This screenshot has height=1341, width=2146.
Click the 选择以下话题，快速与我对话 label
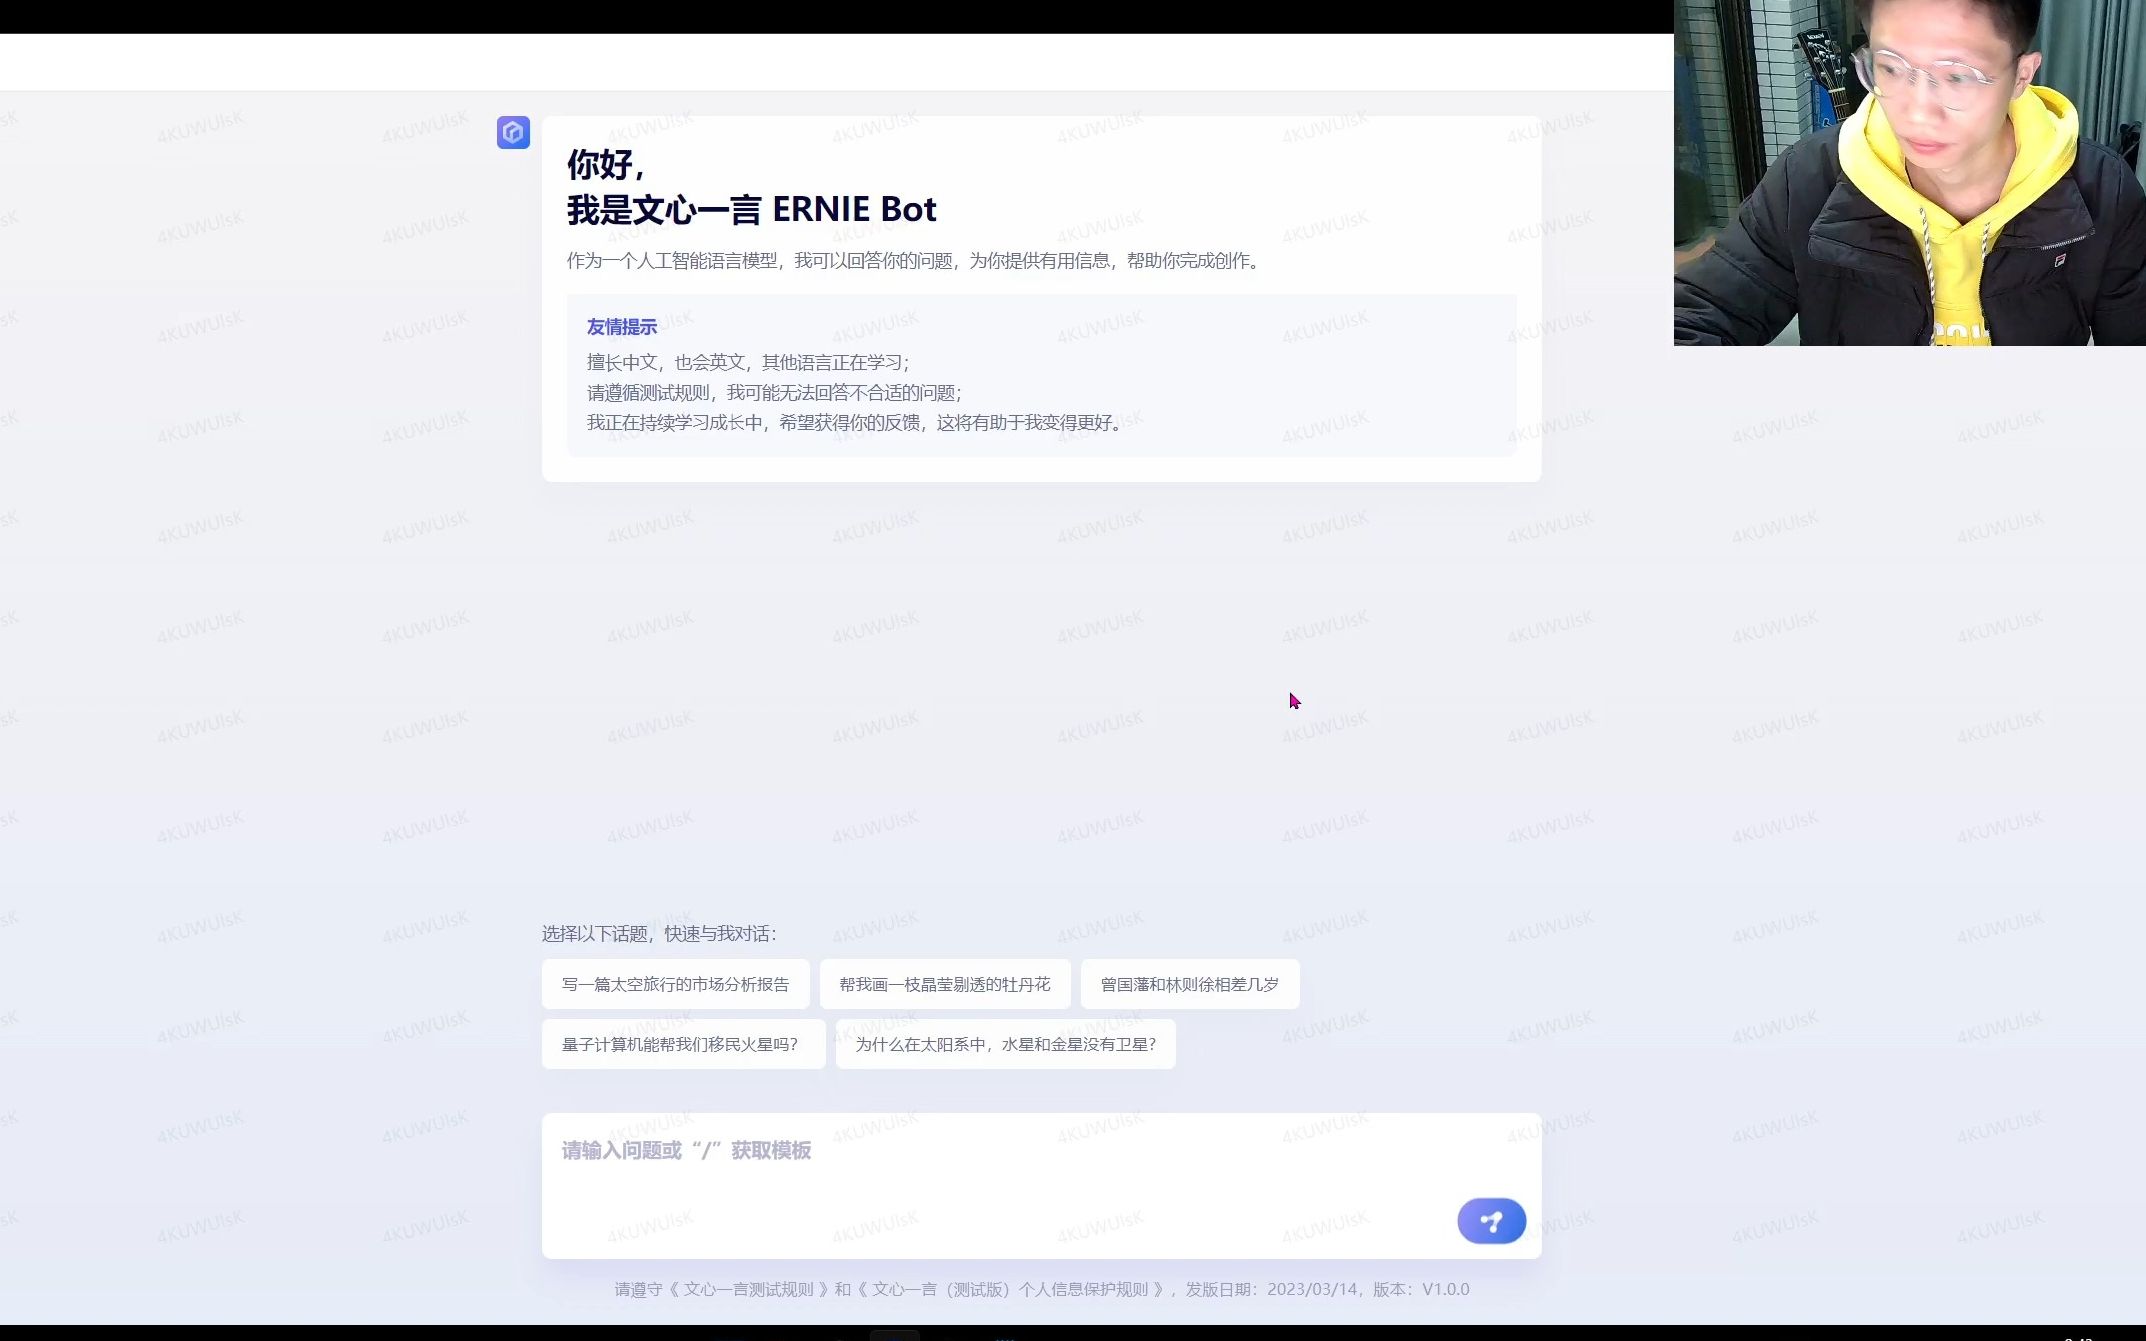659,933
